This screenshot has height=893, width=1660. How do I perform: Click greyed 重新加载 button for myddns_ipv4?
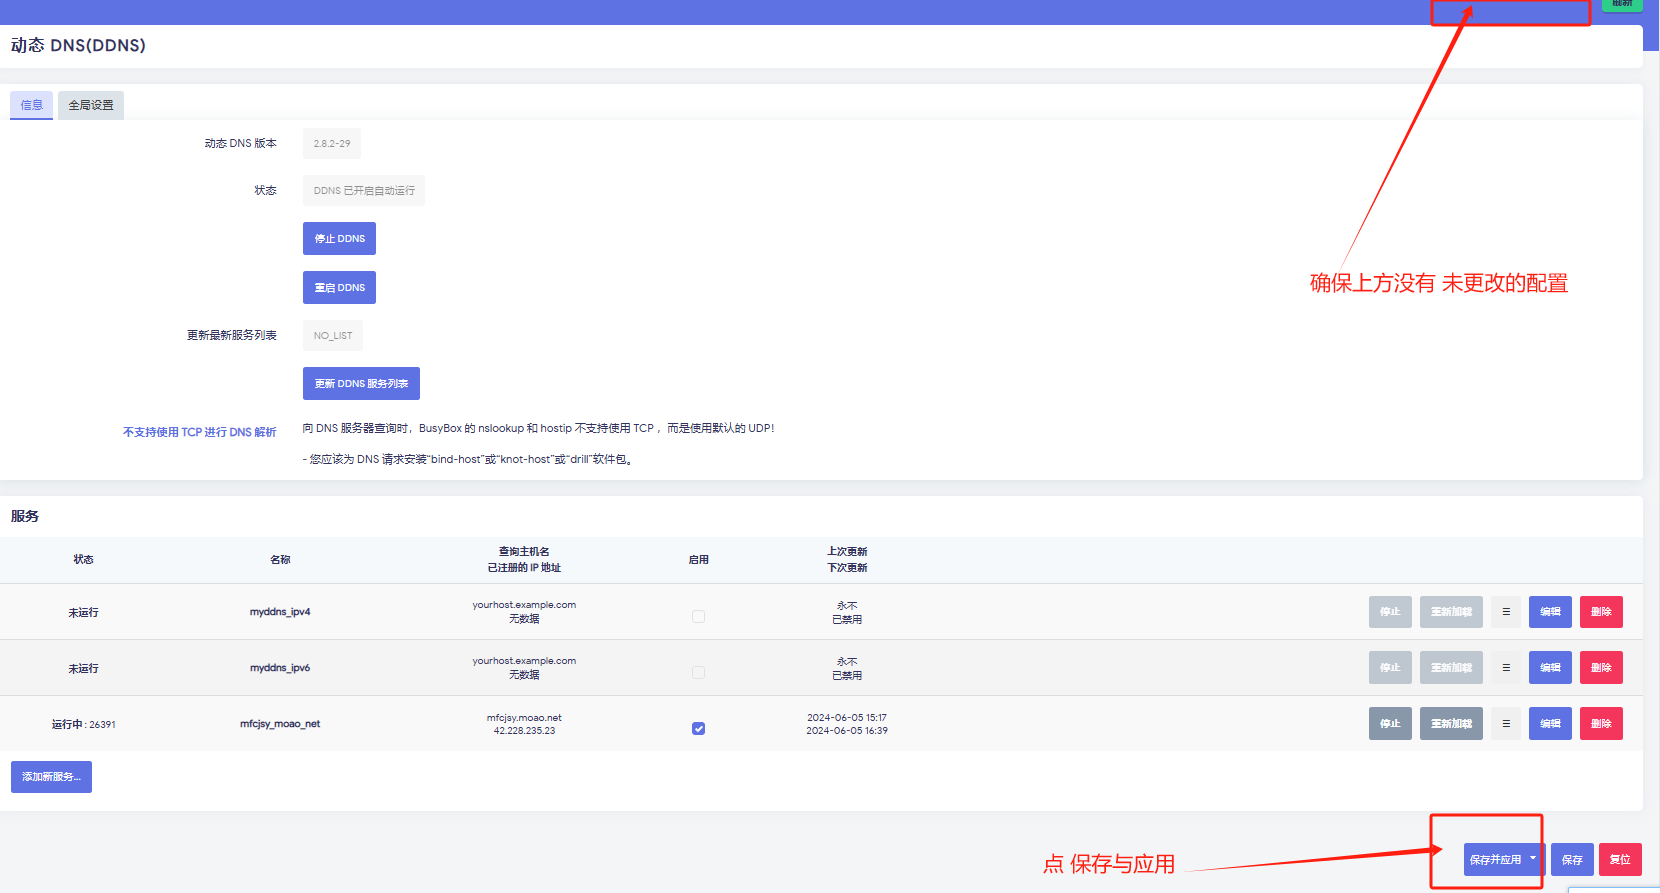1451,612
